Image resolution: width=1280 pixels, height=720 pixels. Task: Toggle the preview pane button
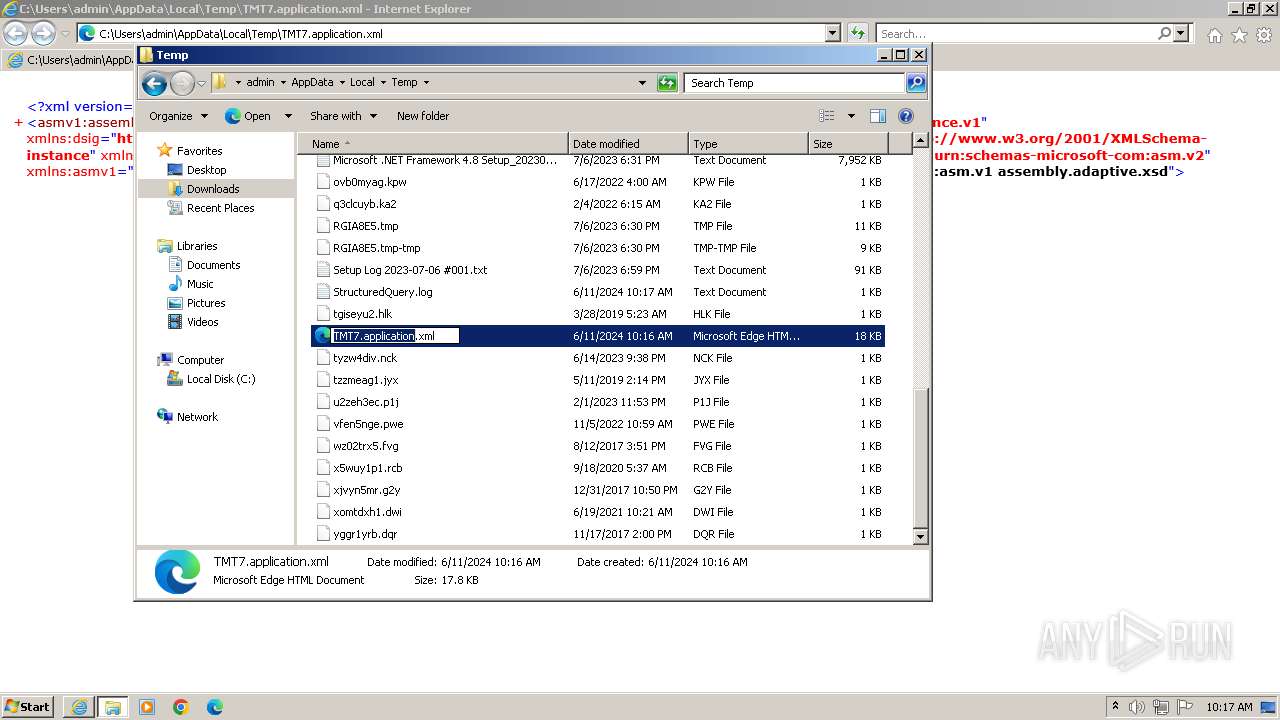click(x=877, y=116)
